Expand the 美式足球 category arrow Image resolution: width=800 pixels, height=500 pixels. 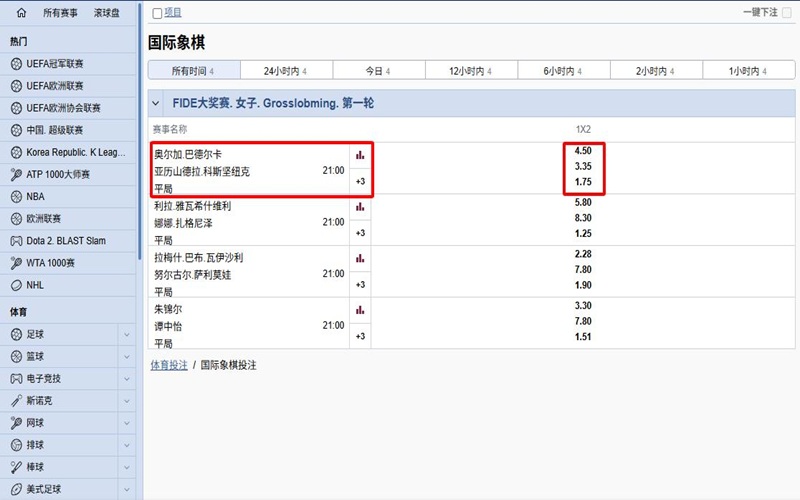coord(127,489)
